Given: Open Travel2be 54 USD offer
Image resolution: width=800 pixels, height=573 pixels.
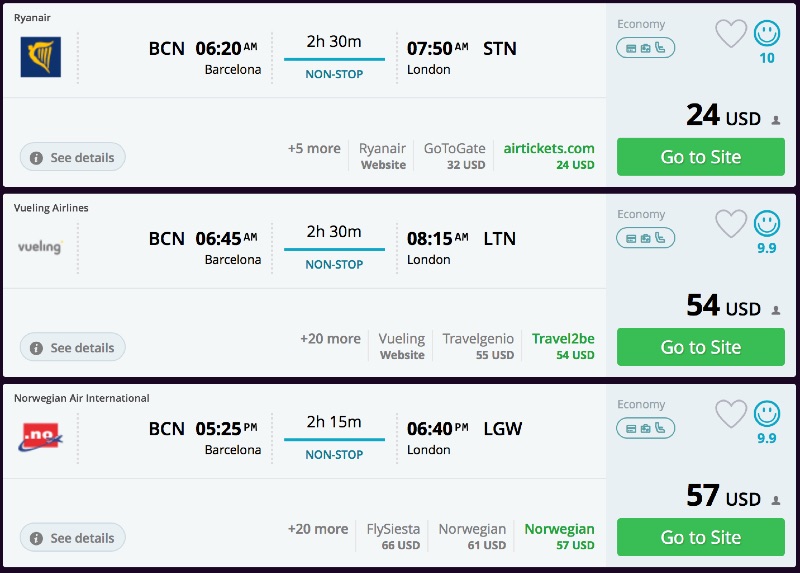Looking at the screenshot, I should 563,346.
